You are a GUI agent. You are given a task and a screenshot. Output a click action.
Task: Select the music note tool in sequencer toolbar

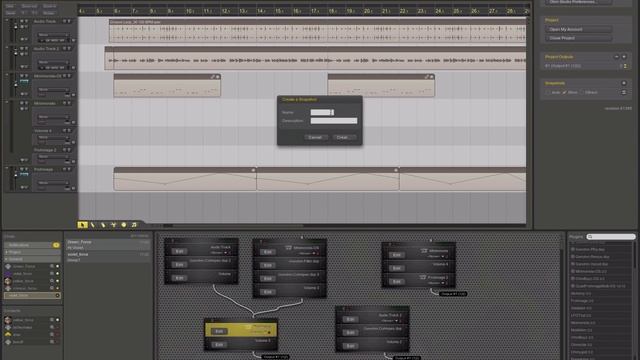[x=134, y=225]
